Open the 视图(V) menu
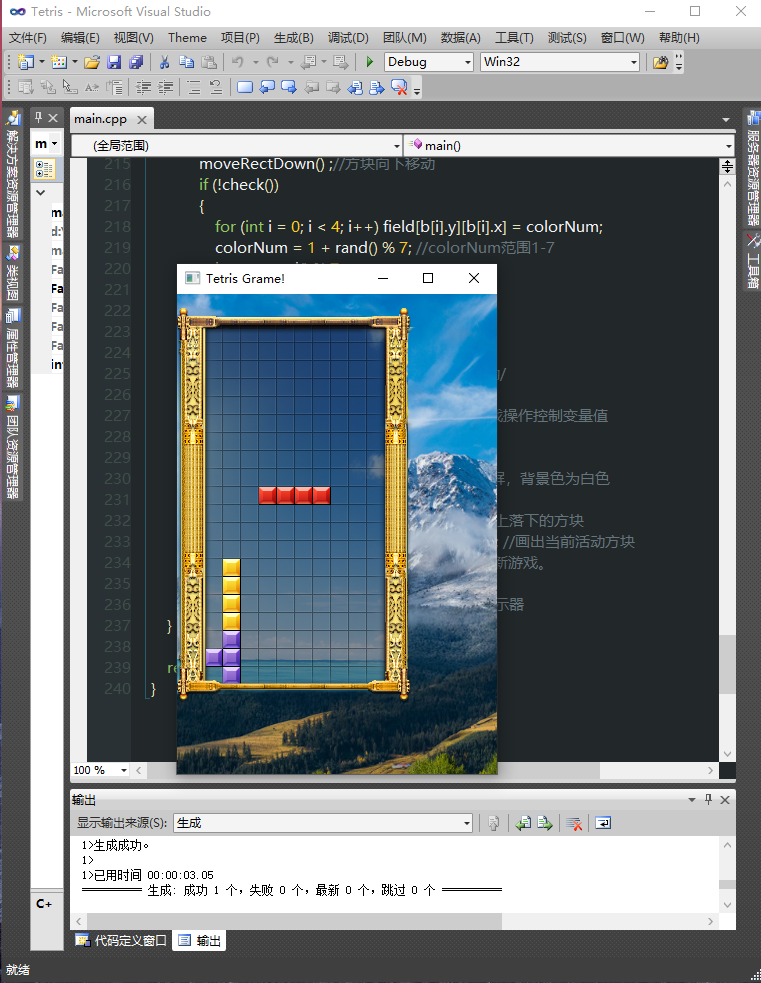761x983 pixels. pos(134,38)
